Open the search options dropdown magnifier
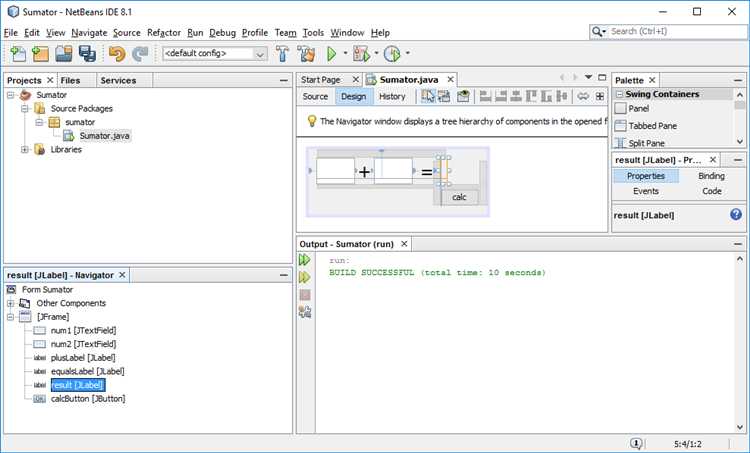The height and width of the screenshot is (453, 750). click(599, 32)
